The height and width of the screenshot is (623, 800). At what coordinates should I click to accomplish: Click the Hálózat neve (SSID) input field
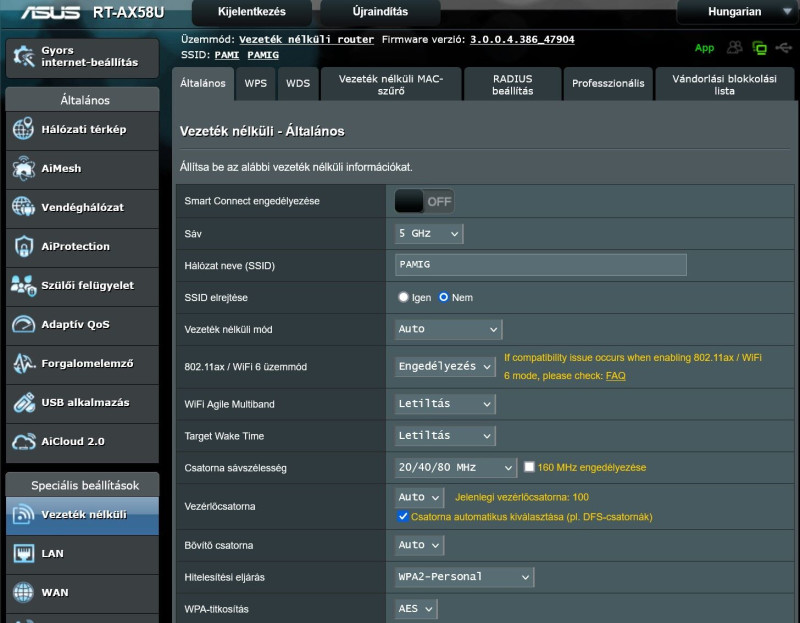[540, 265]
